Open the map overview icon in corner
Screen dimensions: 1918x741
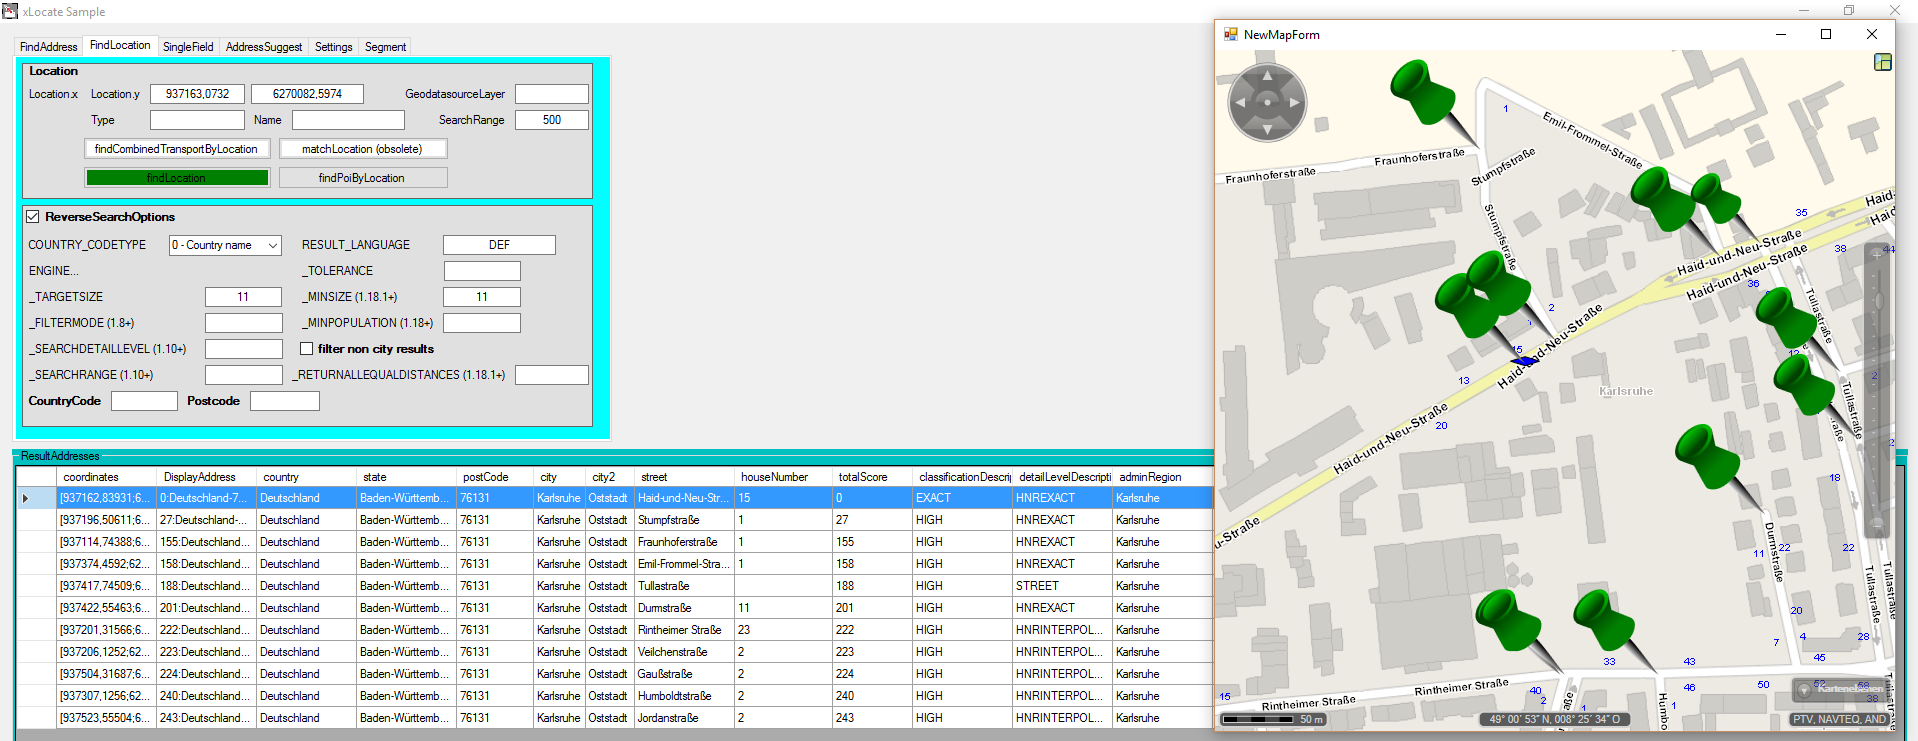(1882, 62)
